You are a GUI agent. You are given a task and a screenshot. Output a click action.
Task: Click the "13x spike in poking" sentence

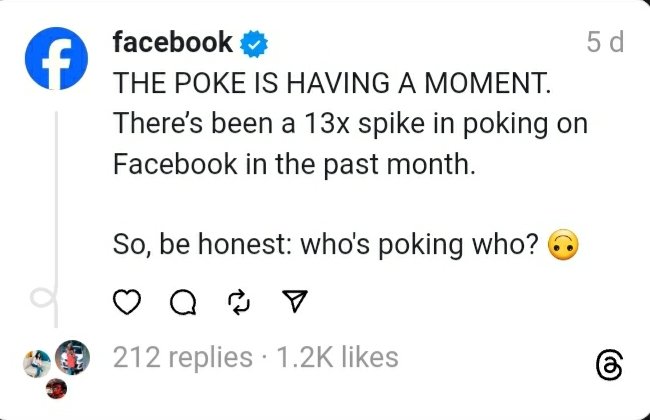(349, 124)
